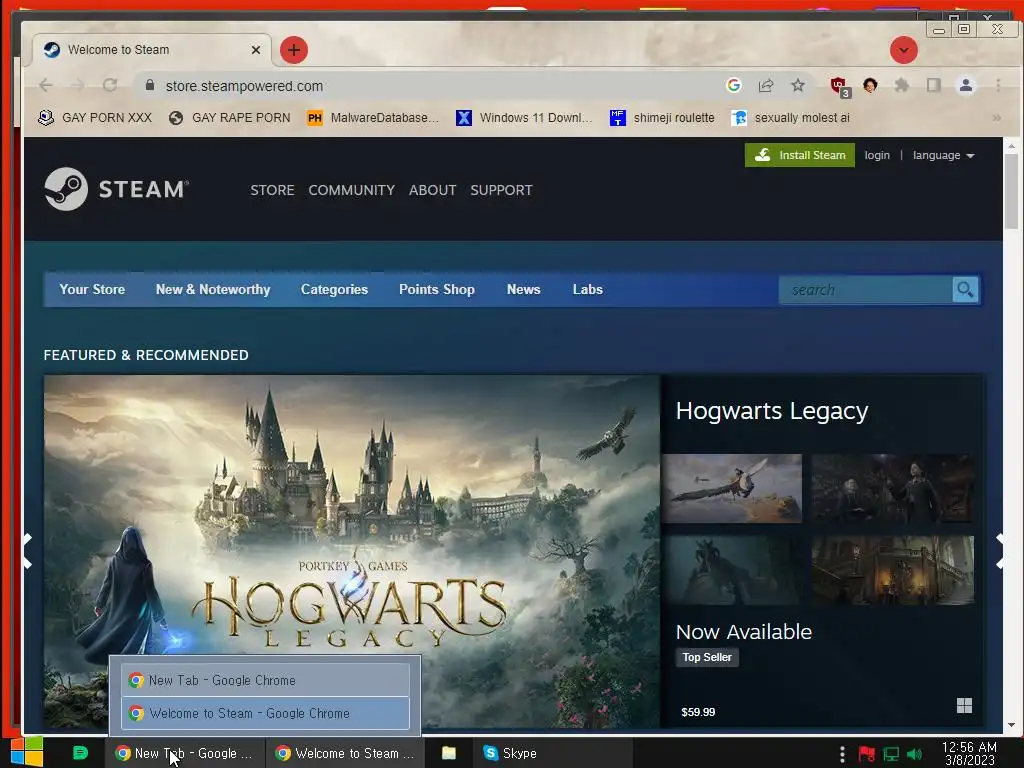
Task: Click the green Install Steam button
Action: tap(799, 155)
